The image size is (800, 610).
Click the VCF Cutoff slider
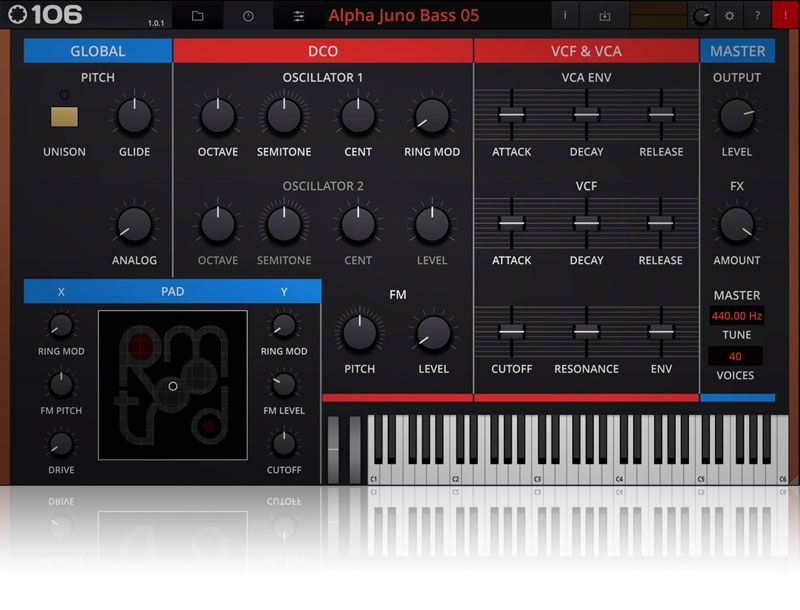coord(511,331)
